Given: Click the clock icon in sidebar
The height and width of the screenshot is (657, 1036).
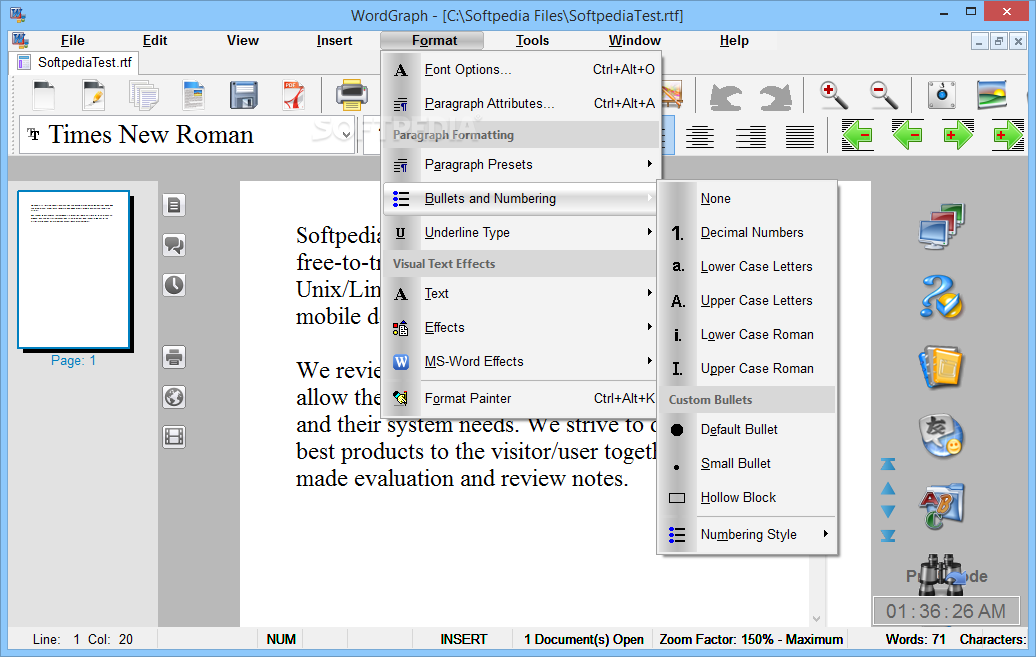Looking at the screenshot, I should pos(174,285).
